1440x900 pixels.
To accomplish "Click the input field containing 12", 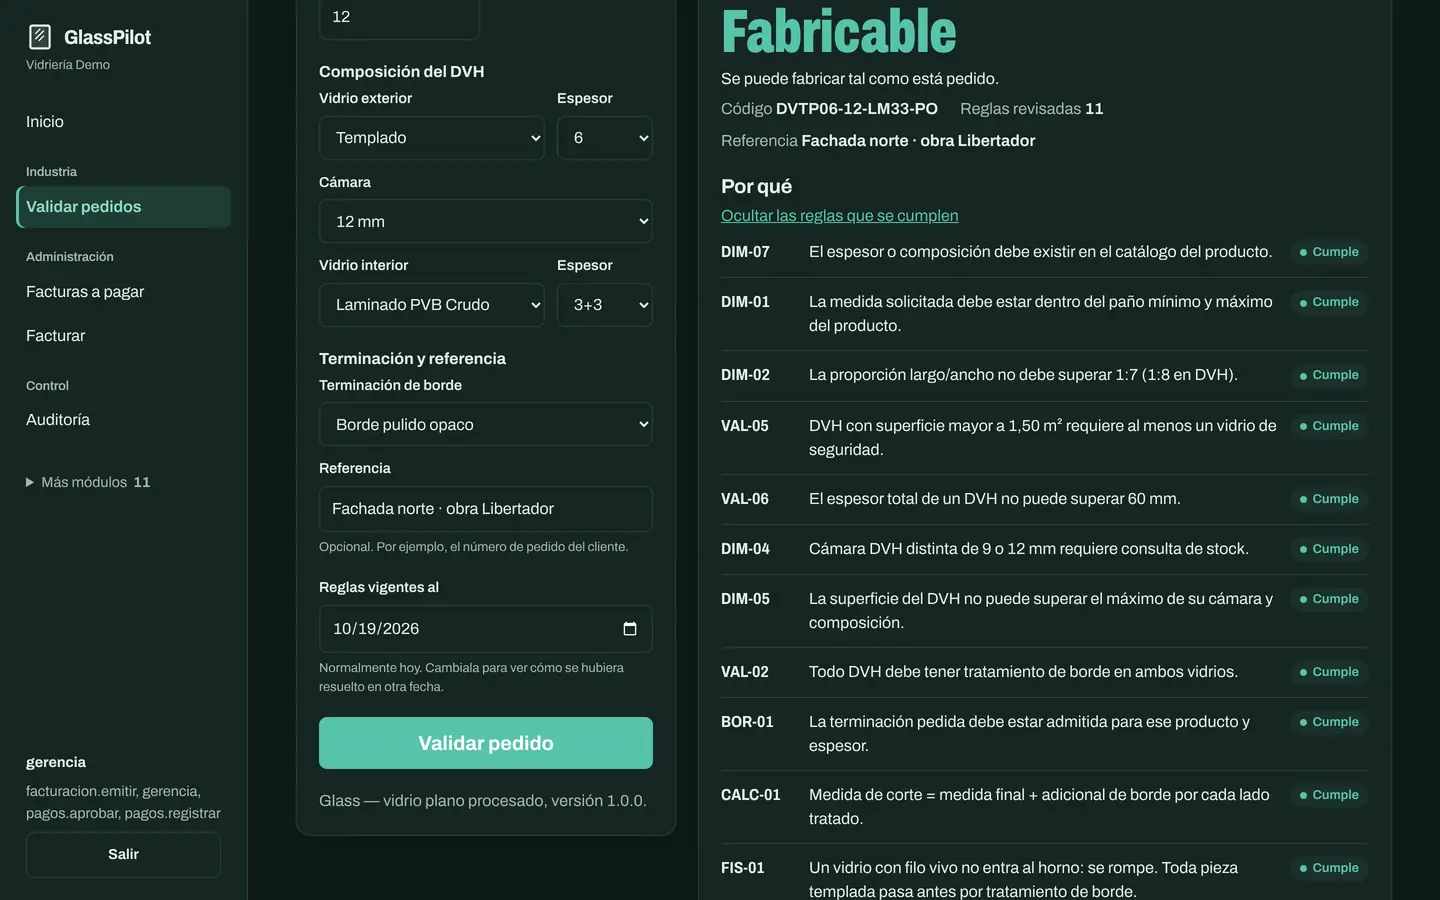I will 399,18.
